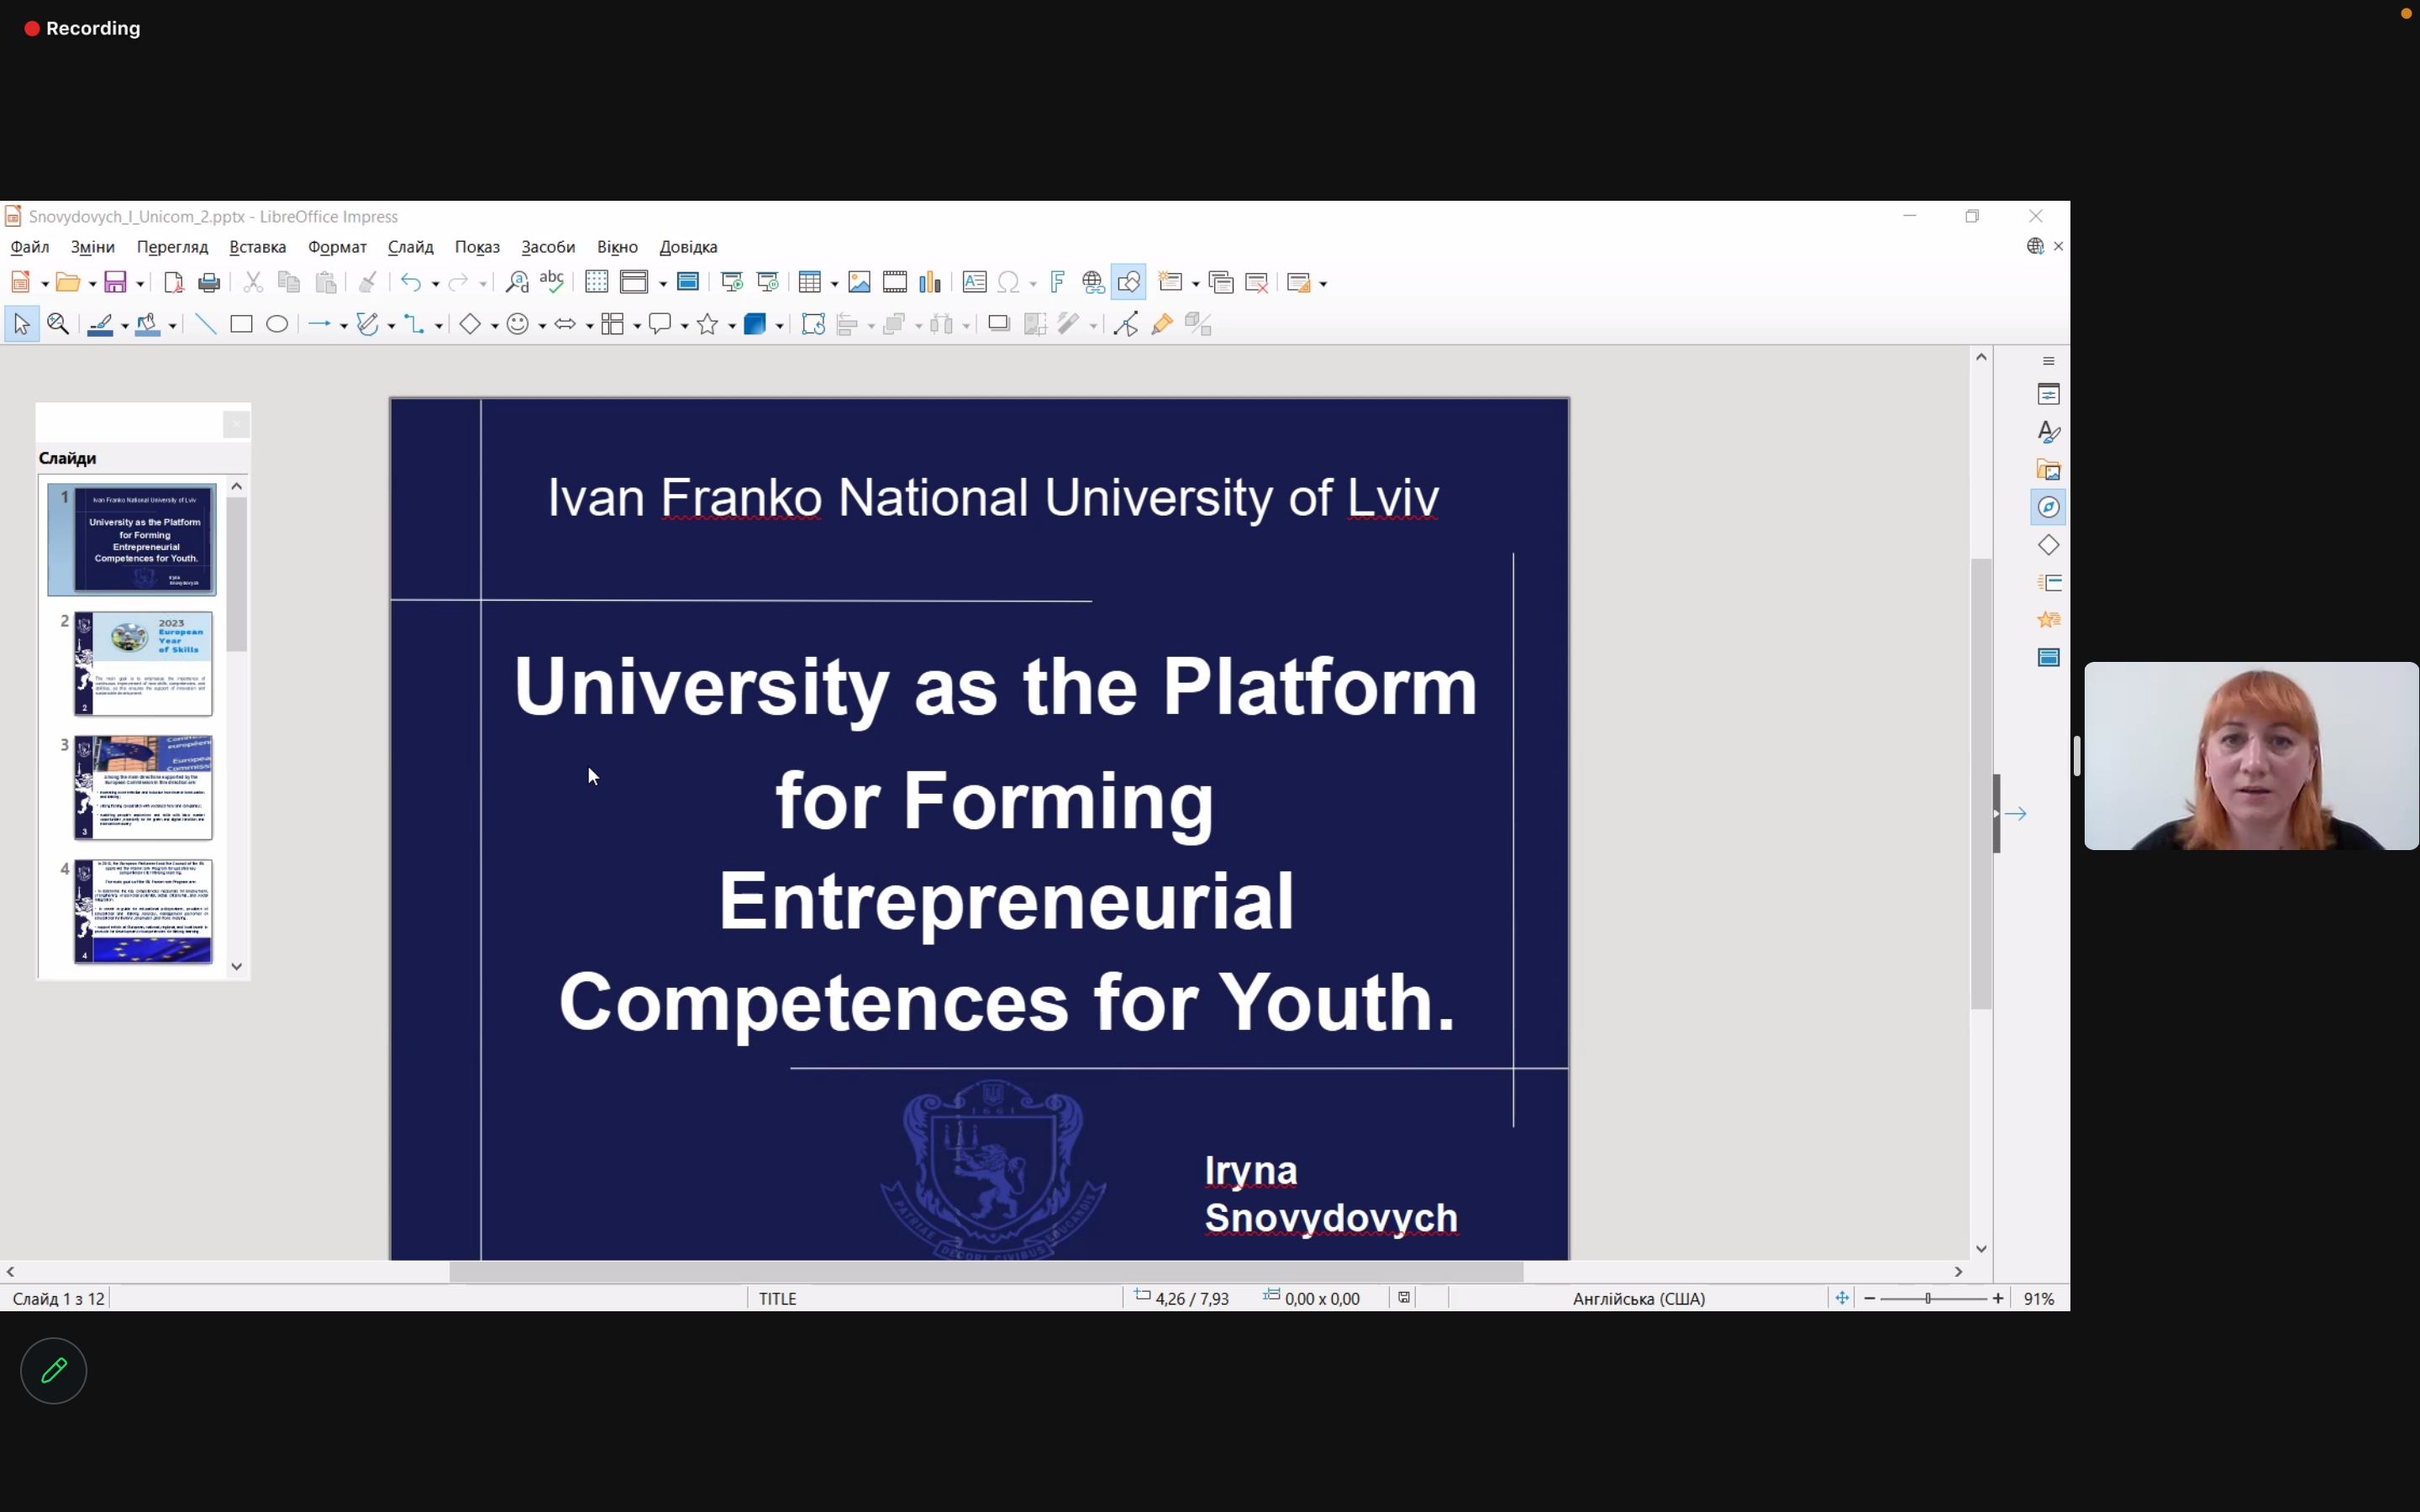Toggle display grid
The height and width of the screenshot is (1512, 2420).
596,283
